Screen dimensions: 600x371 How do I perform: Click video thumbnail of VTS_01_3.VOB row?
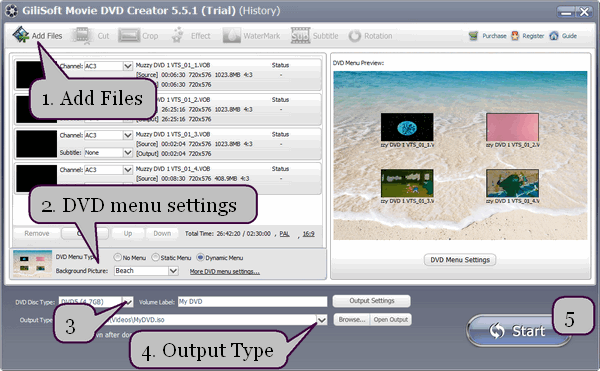click(x=36, y=144)
